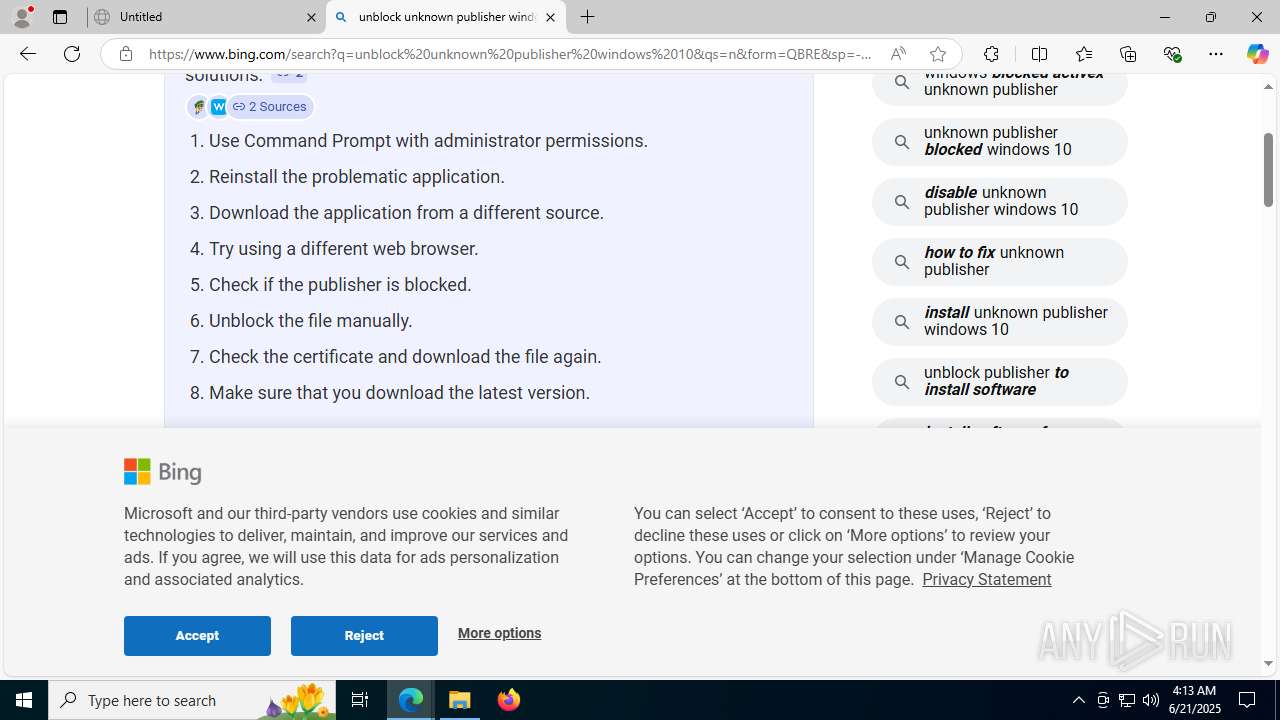Open More options for cookies
Screen dimensions: 1280x720
click(x=499, y=633)
